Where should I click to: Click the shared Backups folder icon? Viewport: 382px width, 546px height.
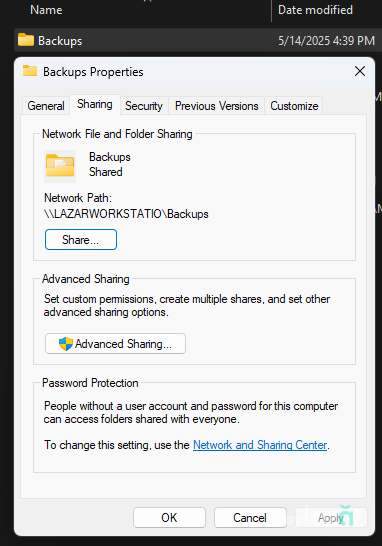click(x=60, y=166)
